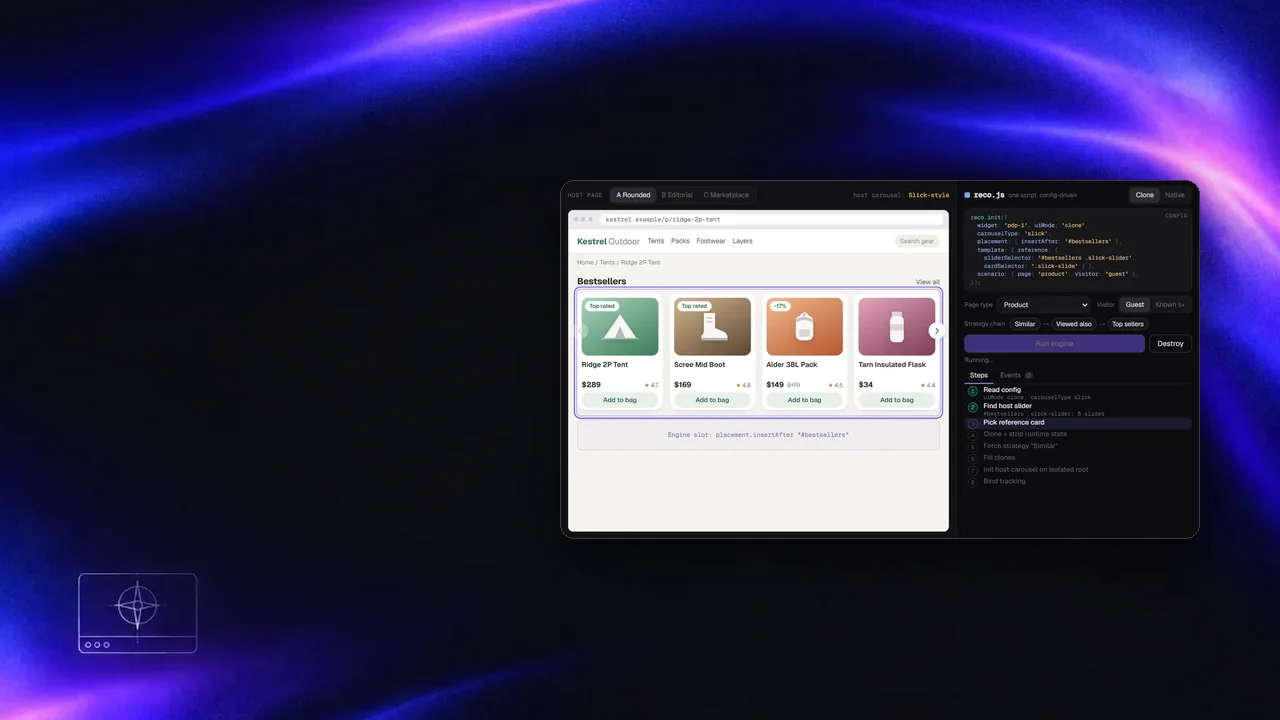Open the Tents navigation link

(x=656, y=241)
